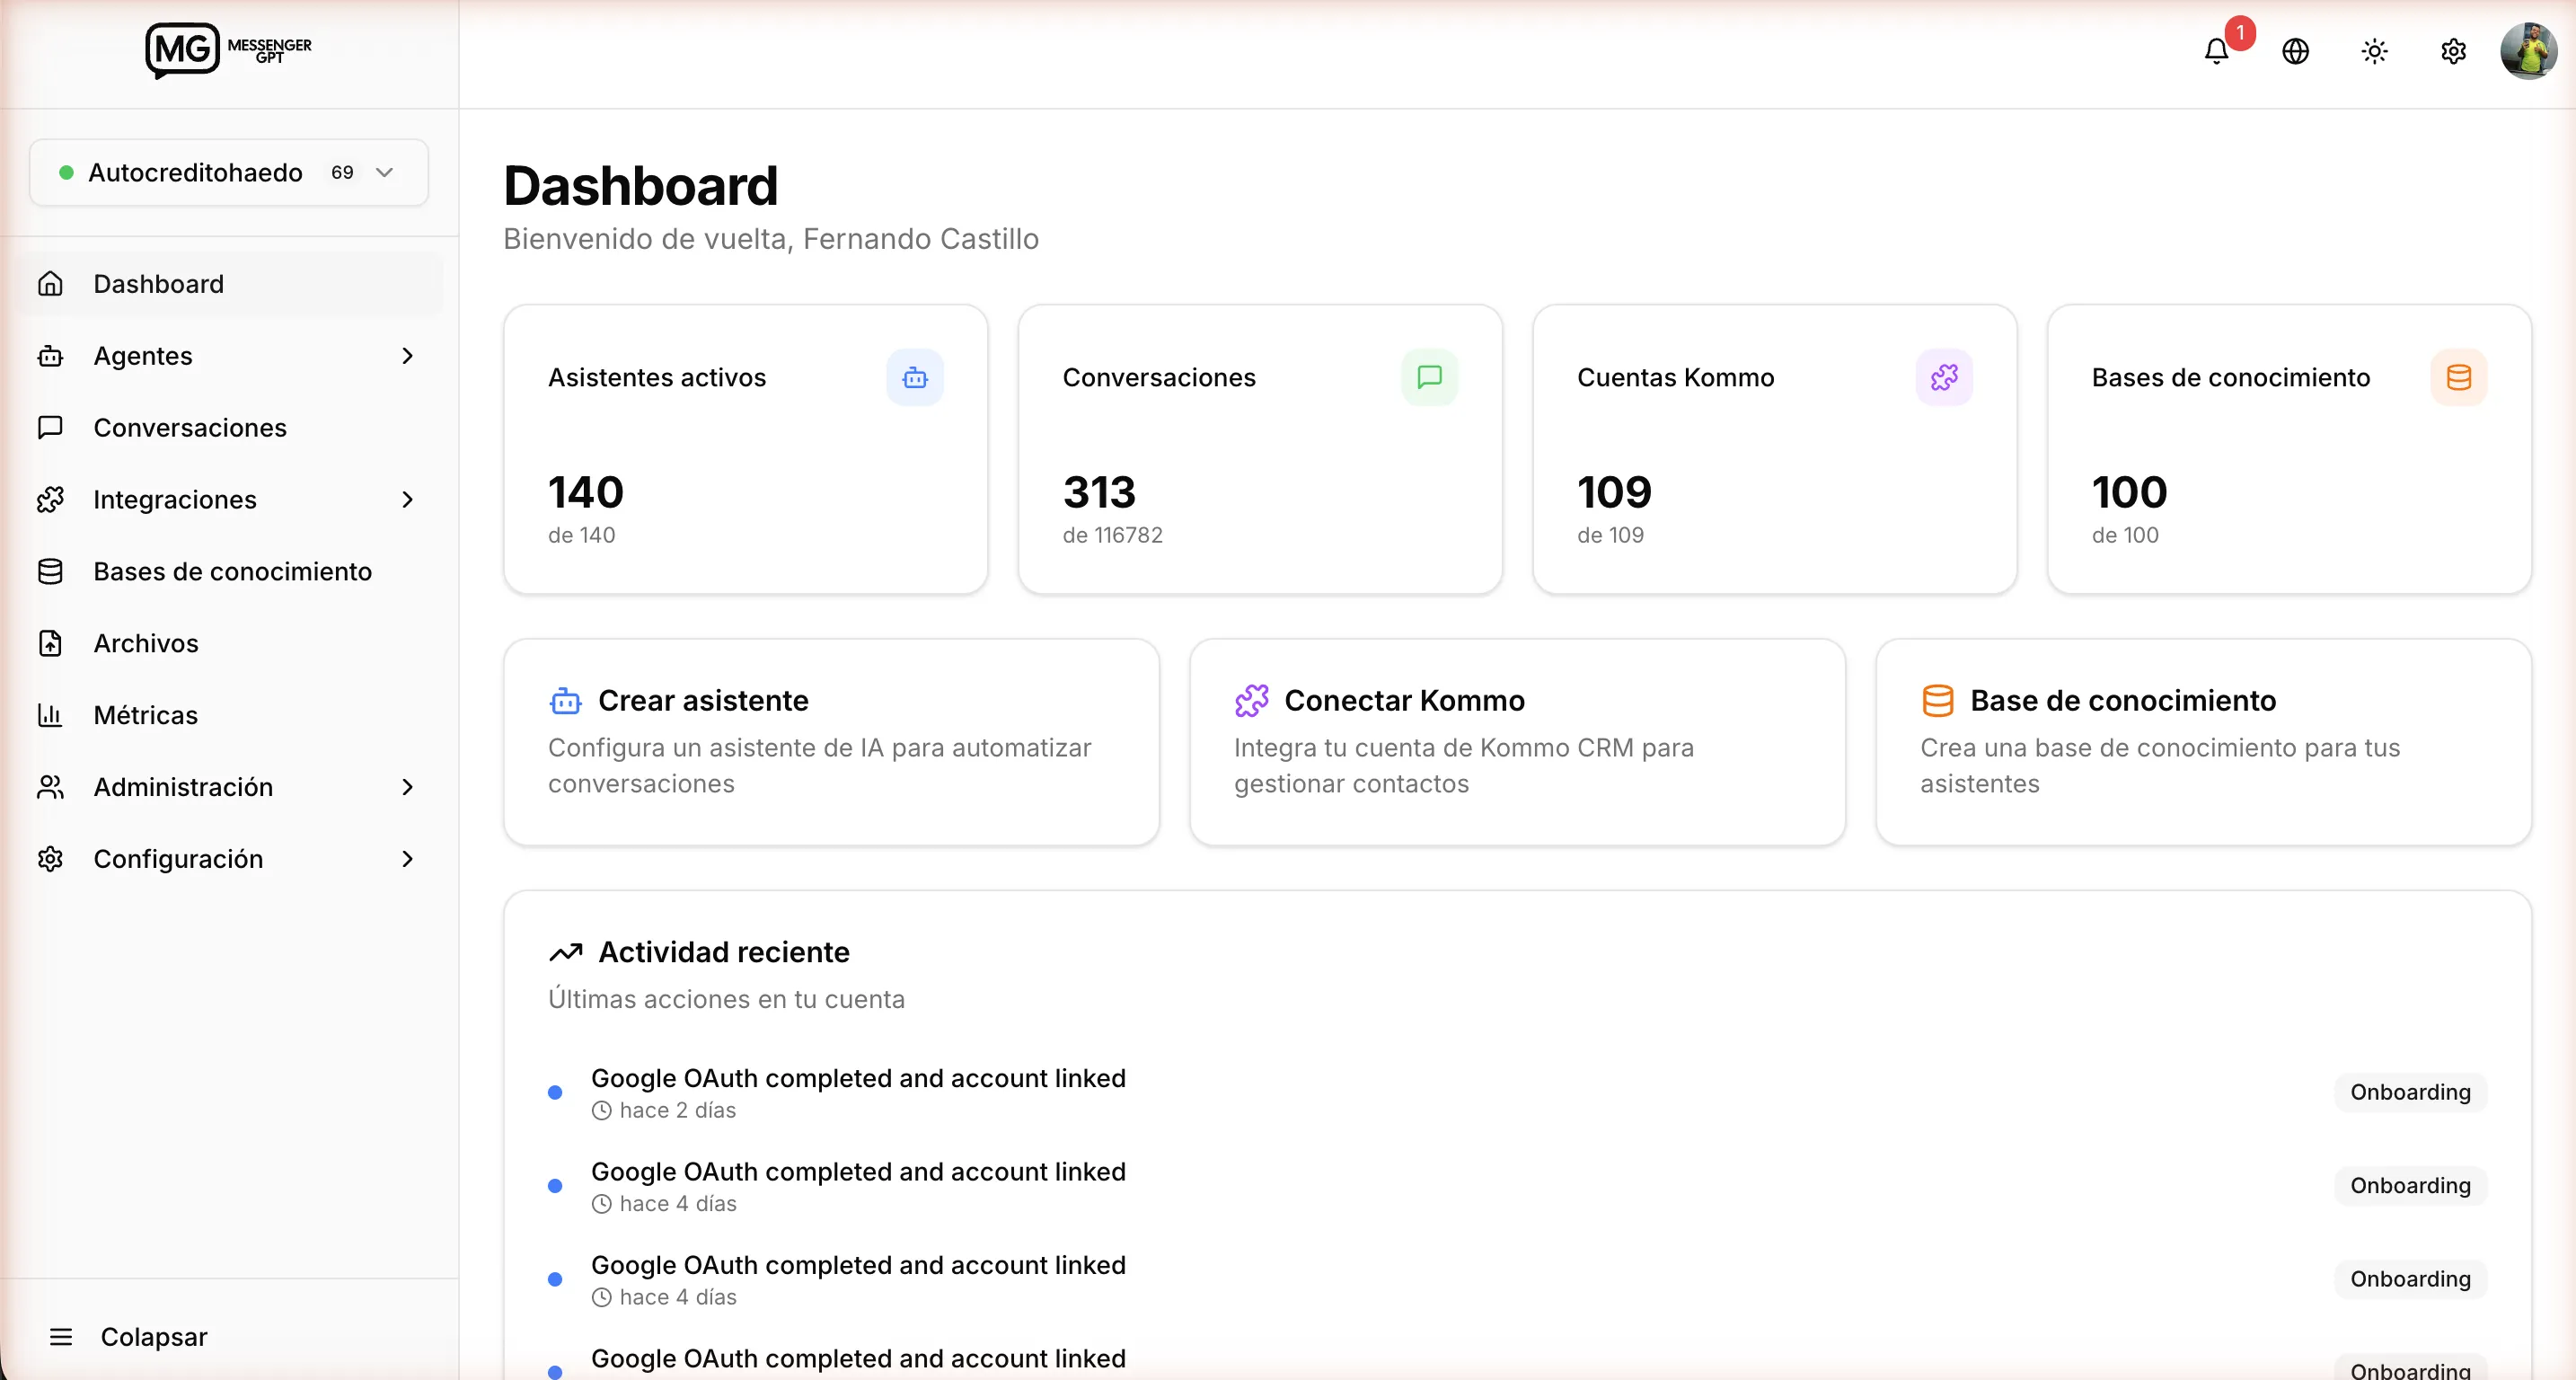
Task: Expand the Agentes submenu chevron
Action: [x=407, y=356]
